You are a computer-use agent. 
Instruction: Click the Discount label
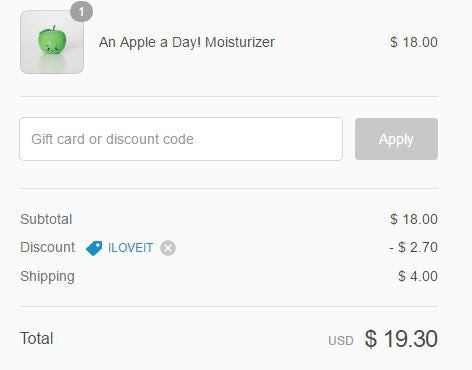tap(47, 247)
